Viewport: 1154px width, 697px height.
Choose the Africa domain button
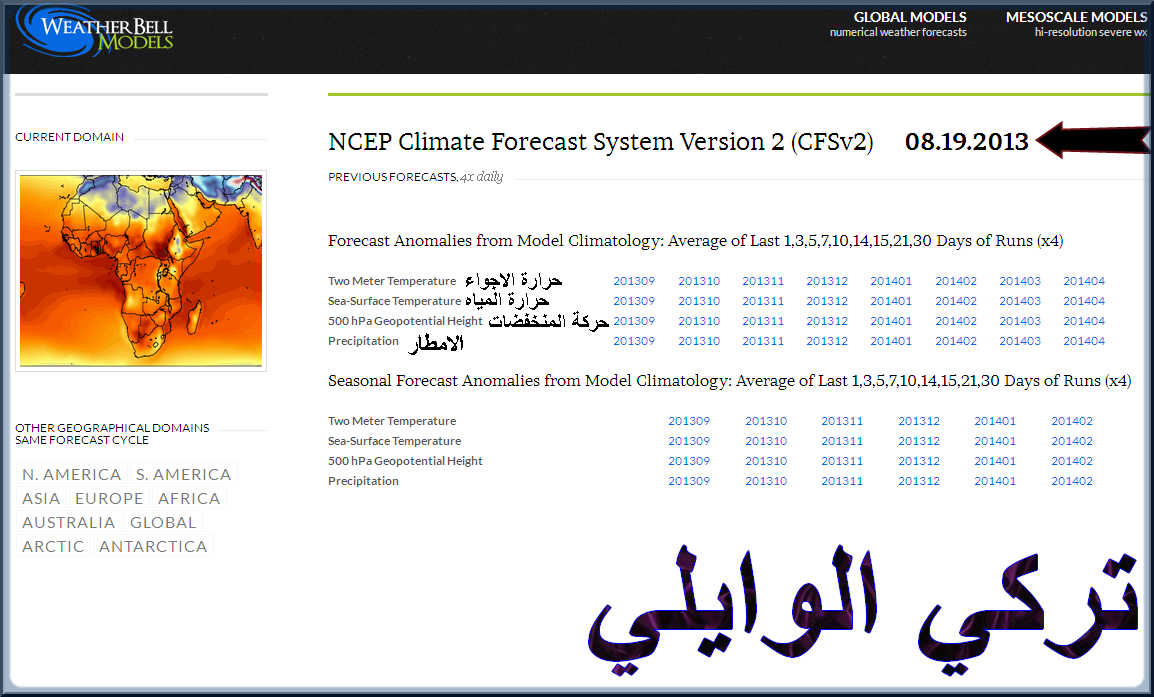(x=189, y=499)
